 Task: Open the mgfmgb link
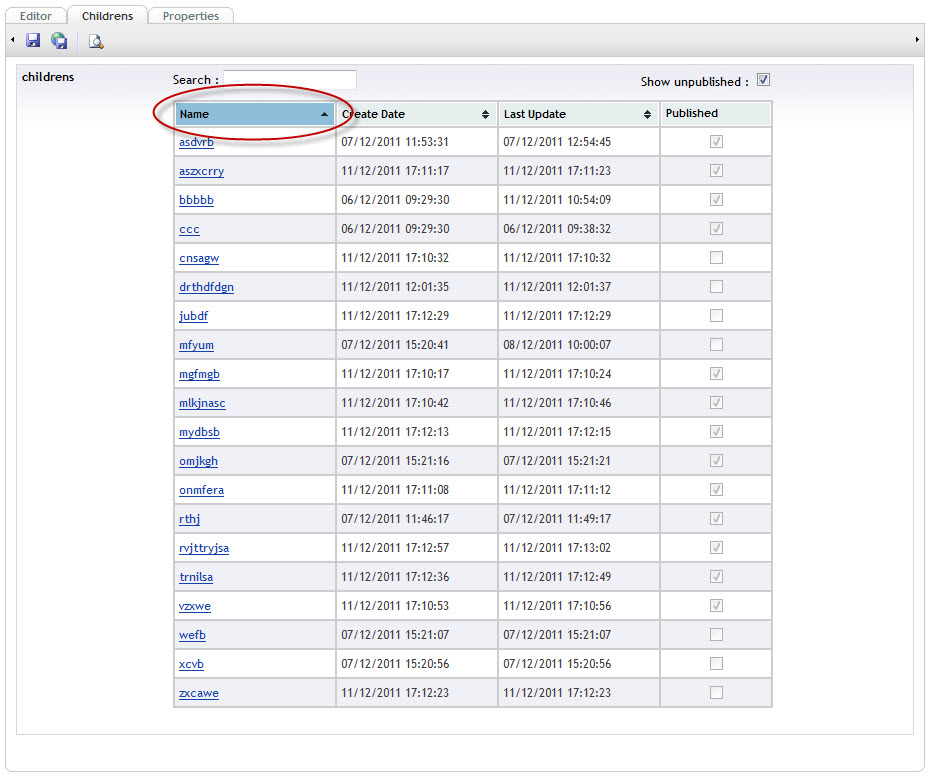click(199, 374)
